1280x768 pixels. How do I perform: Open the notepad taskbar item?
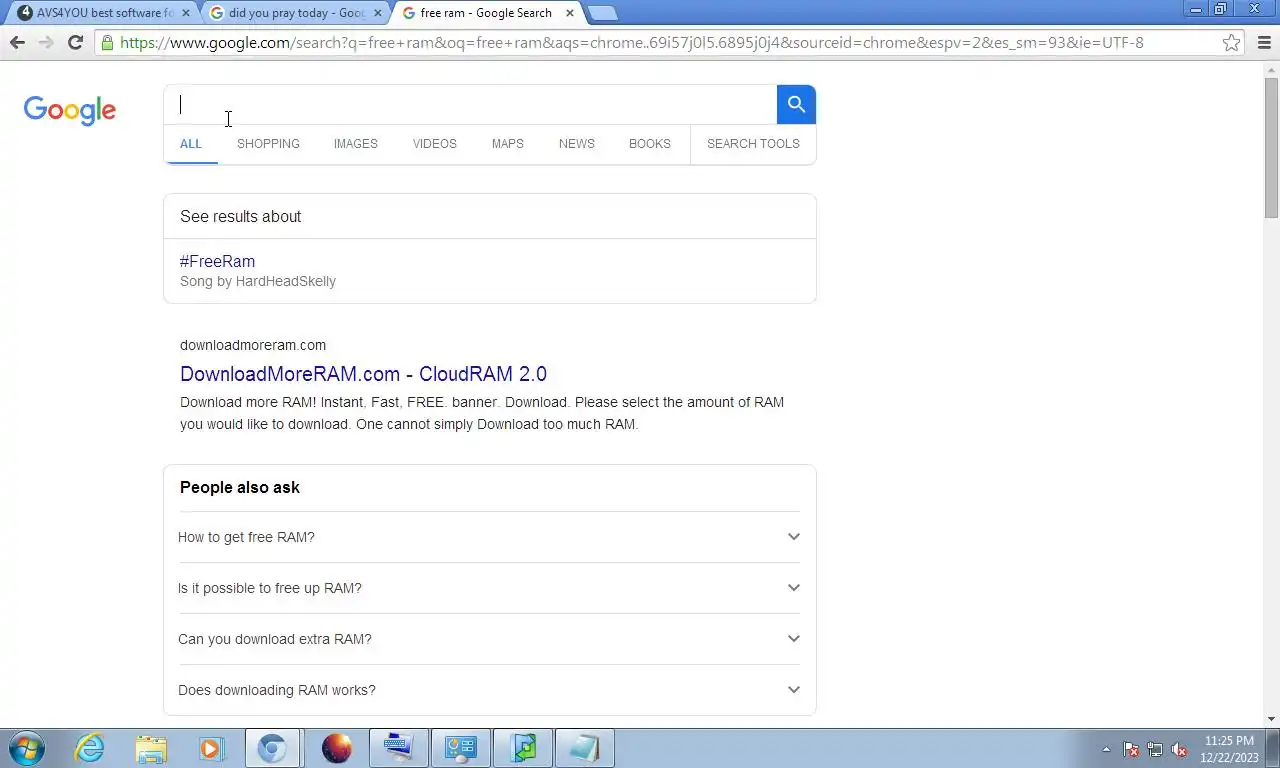584,748
